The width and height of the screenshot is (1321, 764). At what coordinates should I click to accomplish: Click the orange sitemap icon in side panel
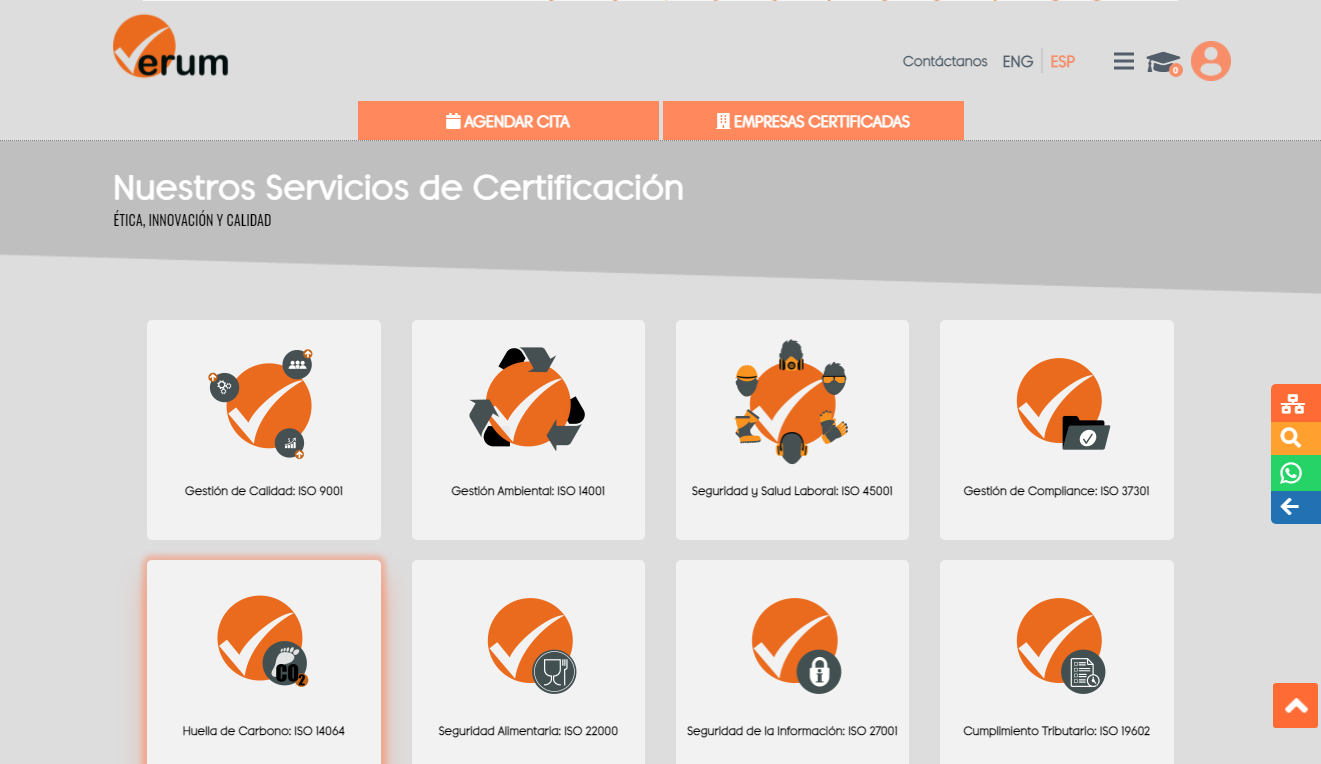pos(1294,403)
